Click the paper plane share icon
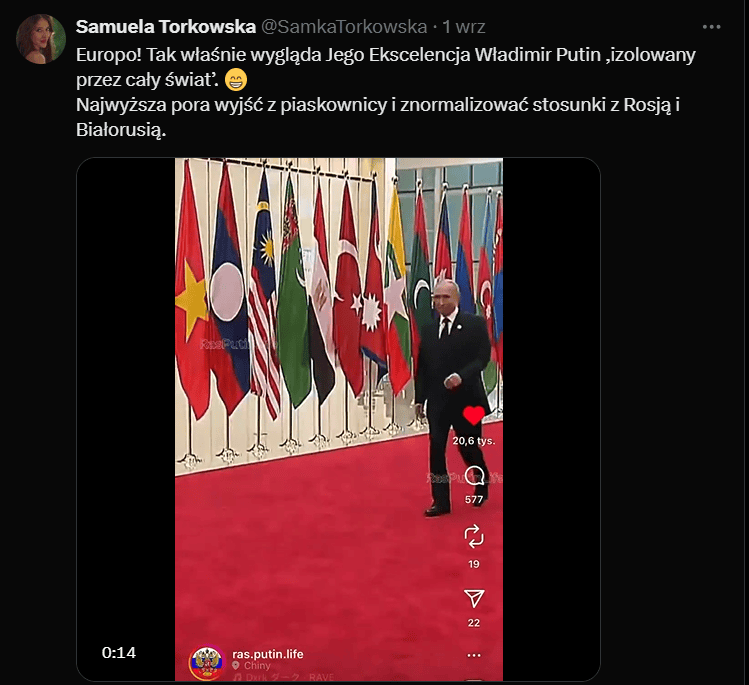Screen dimensions: 749x685 pyautogui.click(x=474, y=598)
